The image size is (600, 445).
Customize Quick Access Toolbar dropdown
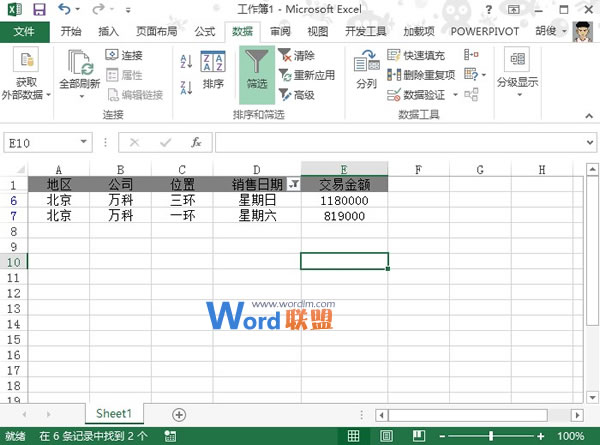tap(128, 10)
